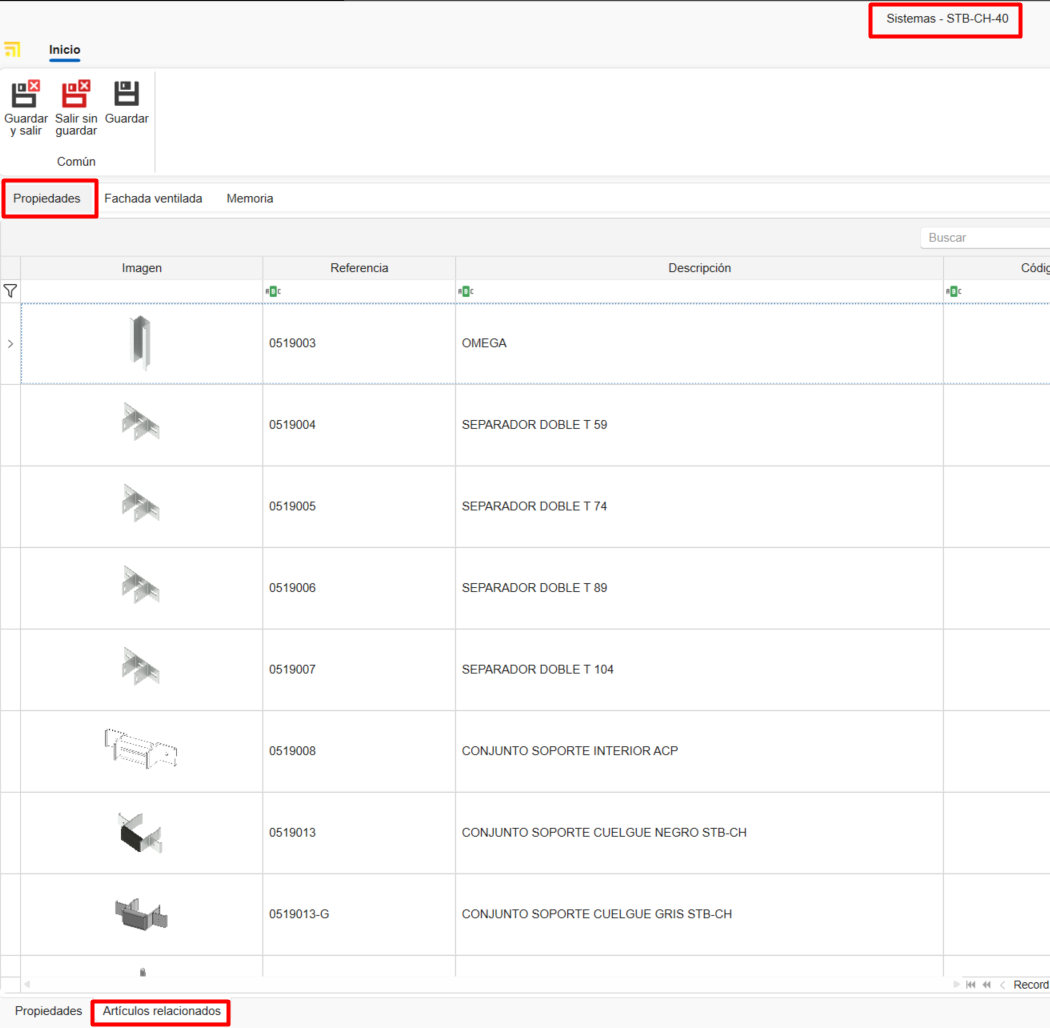The width and height of the screenshot is (1050, 1028).
Task: Sort by Referencia column header
Action: coord(359,268)
